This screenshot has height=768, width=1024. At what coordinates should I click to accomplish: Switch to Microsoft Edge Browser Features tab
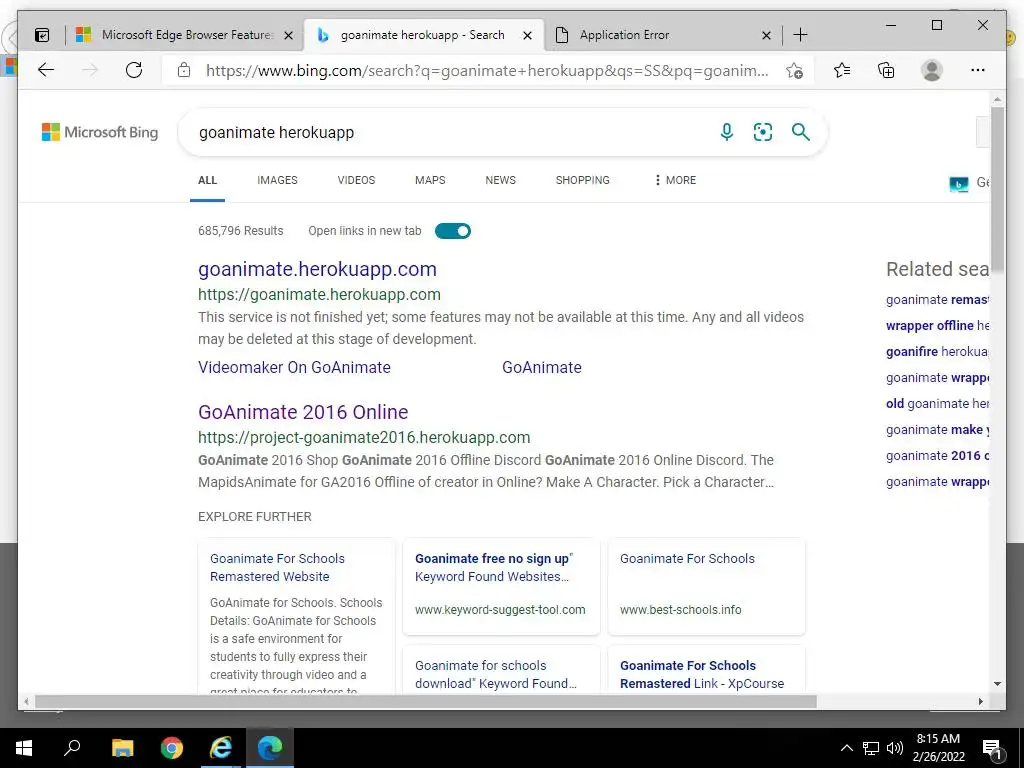coord(187,35)
